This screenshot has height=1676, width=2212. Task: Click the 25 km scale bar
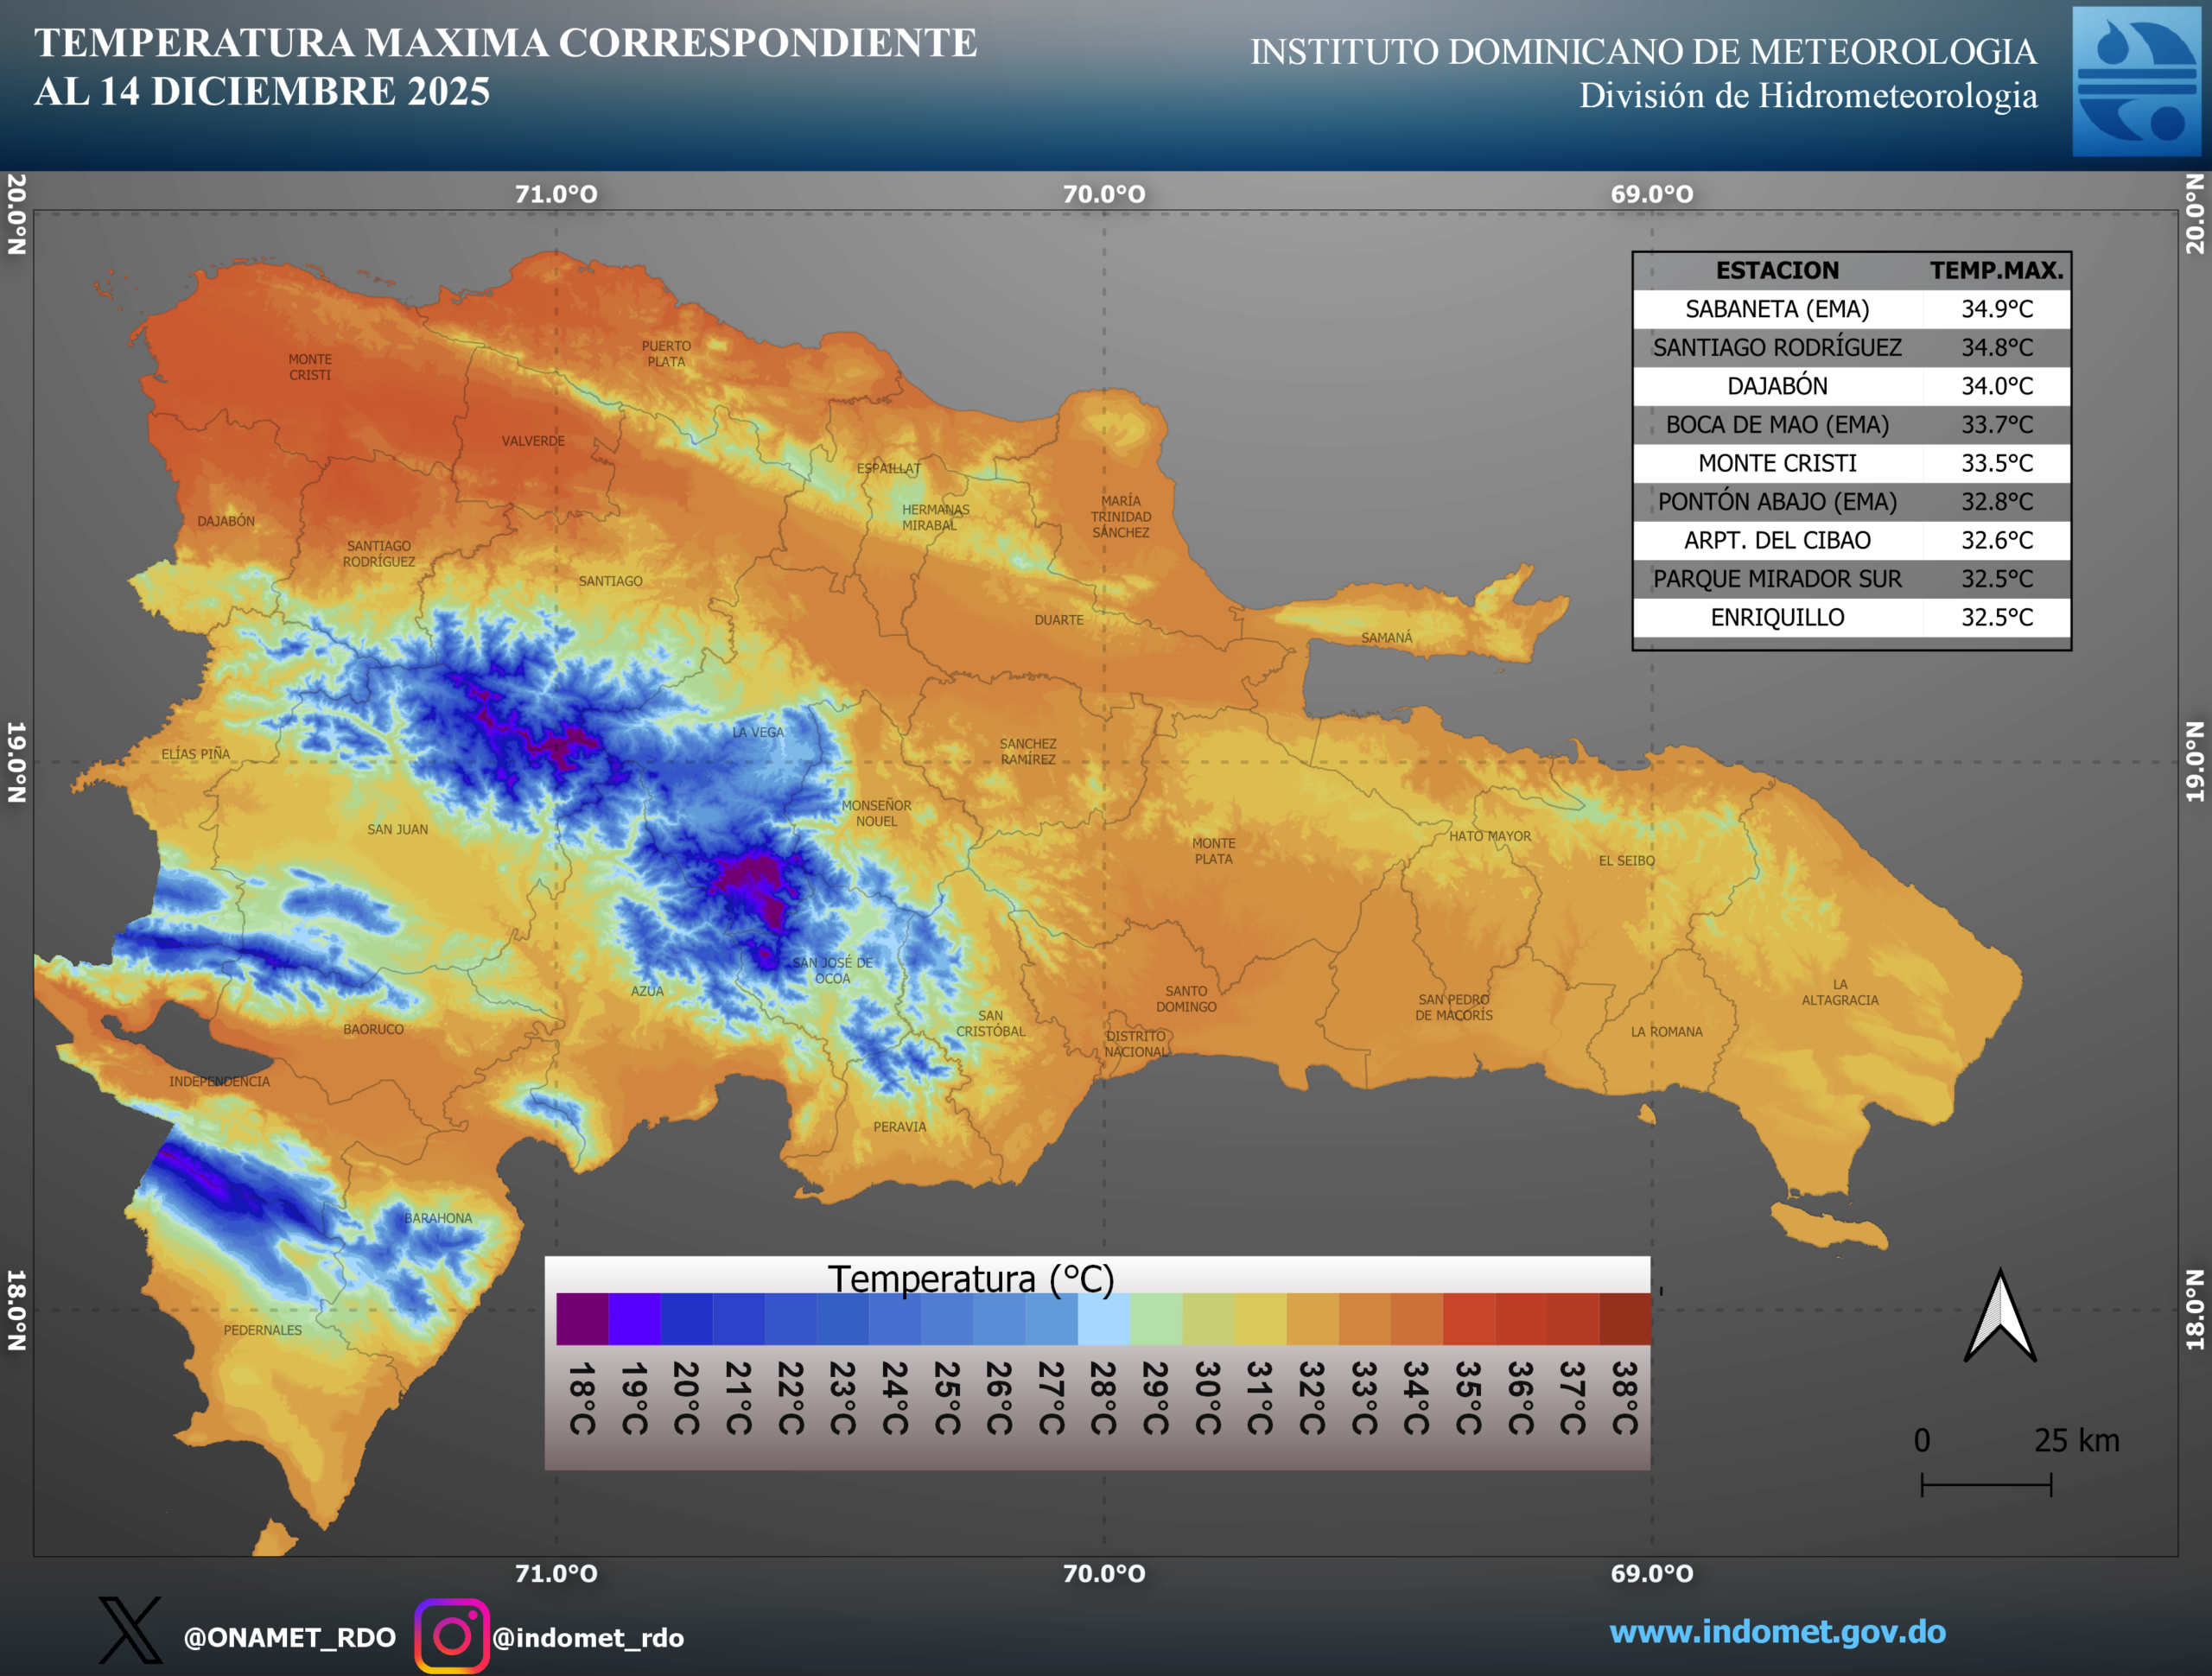pyautogui.click(x=1986, y=1484)
